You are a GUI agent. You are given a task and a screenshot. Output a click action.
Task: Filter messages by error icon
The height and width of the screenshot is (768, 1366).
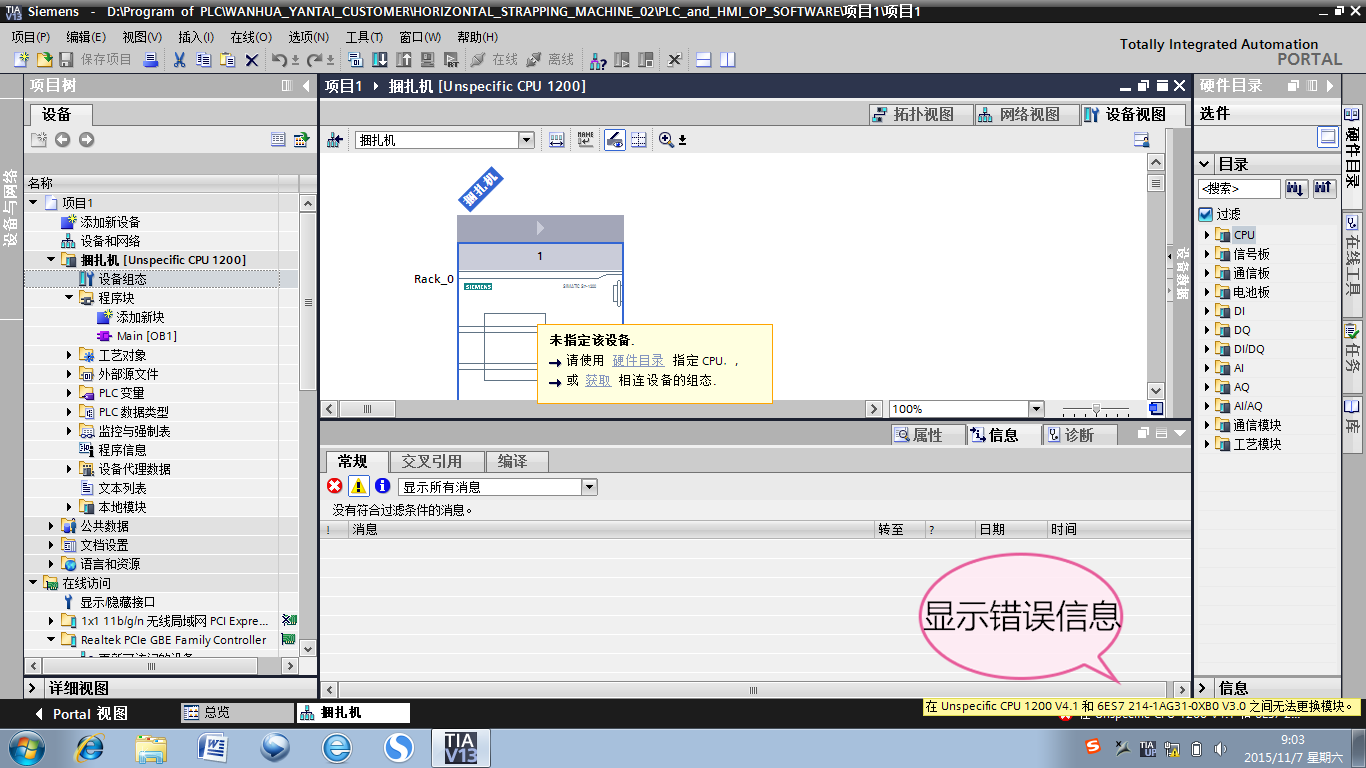pos(335,486)
